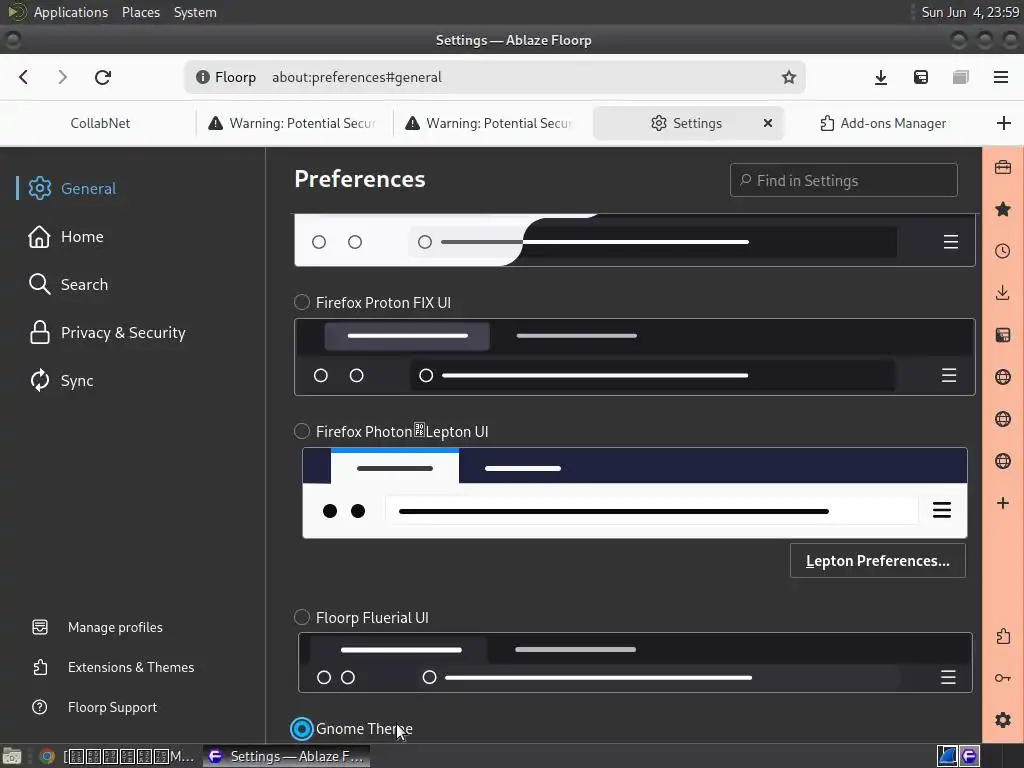
Task: Click the Firefox Proton FIX UI preview
Action: (x=635, y=357)
